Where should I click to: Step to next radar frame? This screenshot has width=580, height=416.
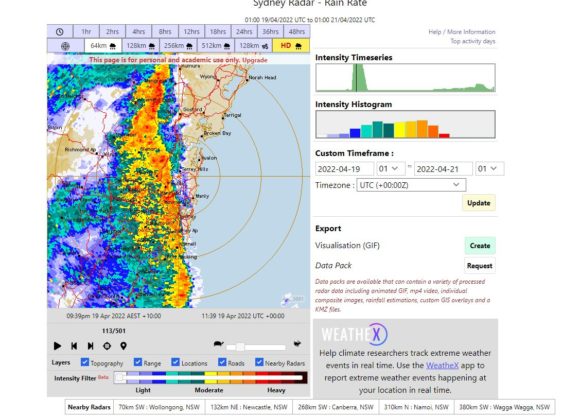pyautogui.click(x=90, y=346)
